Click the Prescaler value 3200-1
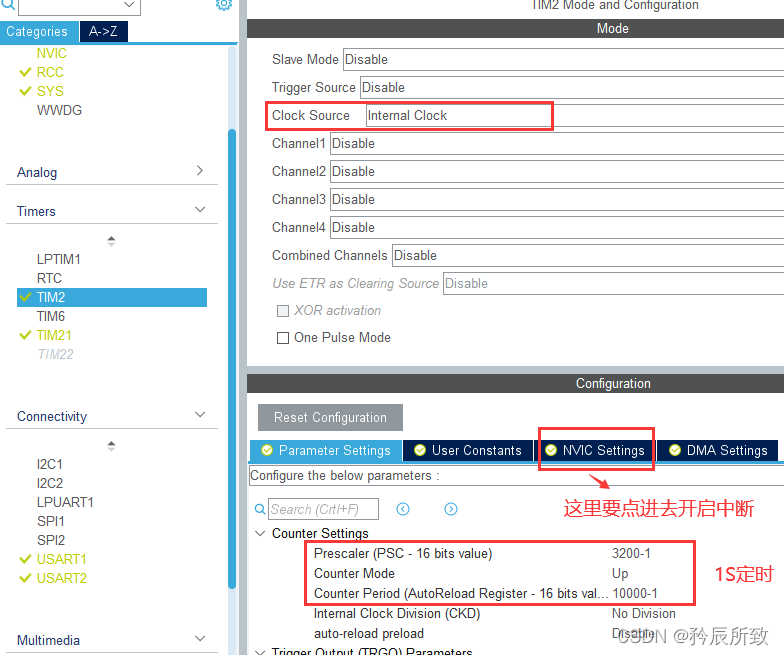This screenshot has width=784, height=655. tap(631, 554)
